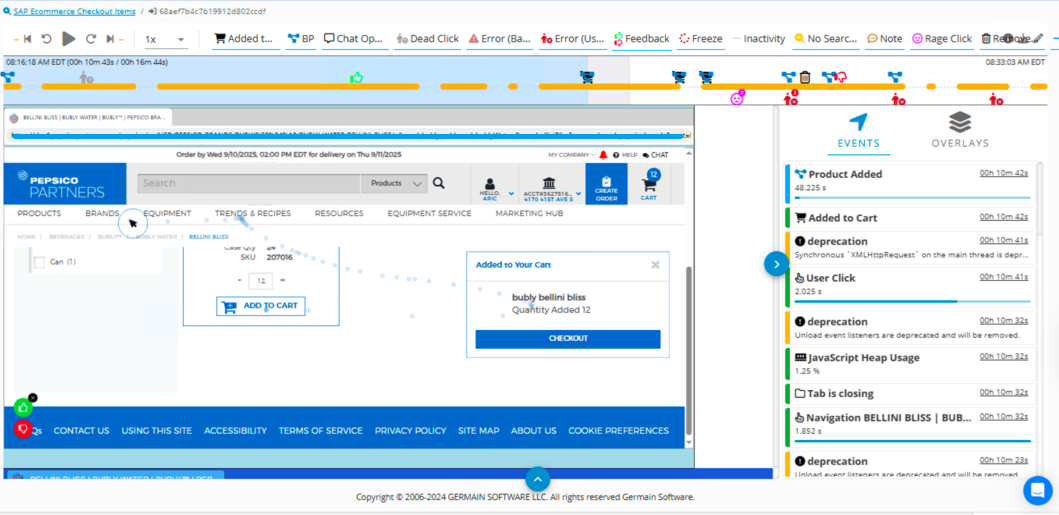Image resolution: width=1059 pixels, height=515 pixels.
Task: Skip to the end of the replay
Action: [109, 39]
